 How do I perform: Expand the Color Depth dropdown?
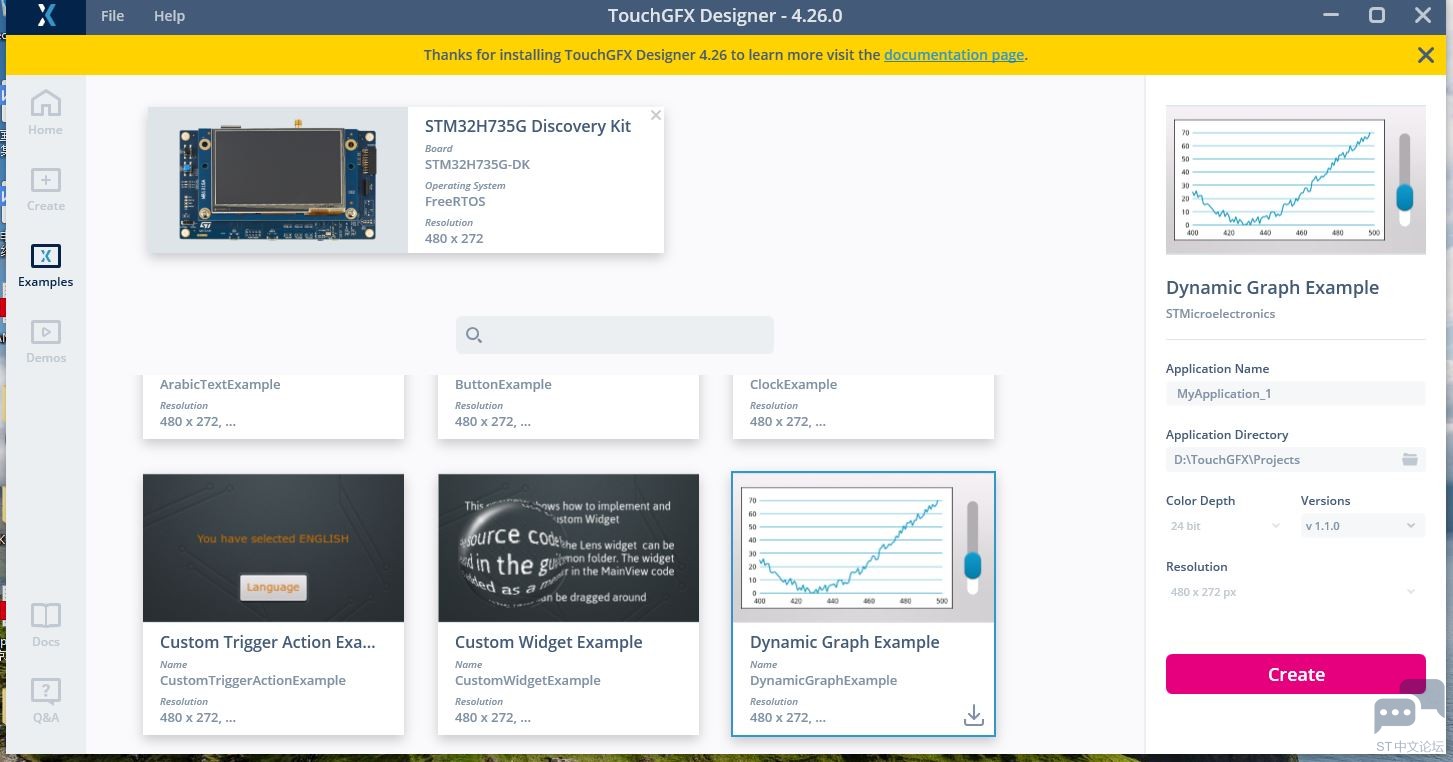click(x=1225, y=526)
